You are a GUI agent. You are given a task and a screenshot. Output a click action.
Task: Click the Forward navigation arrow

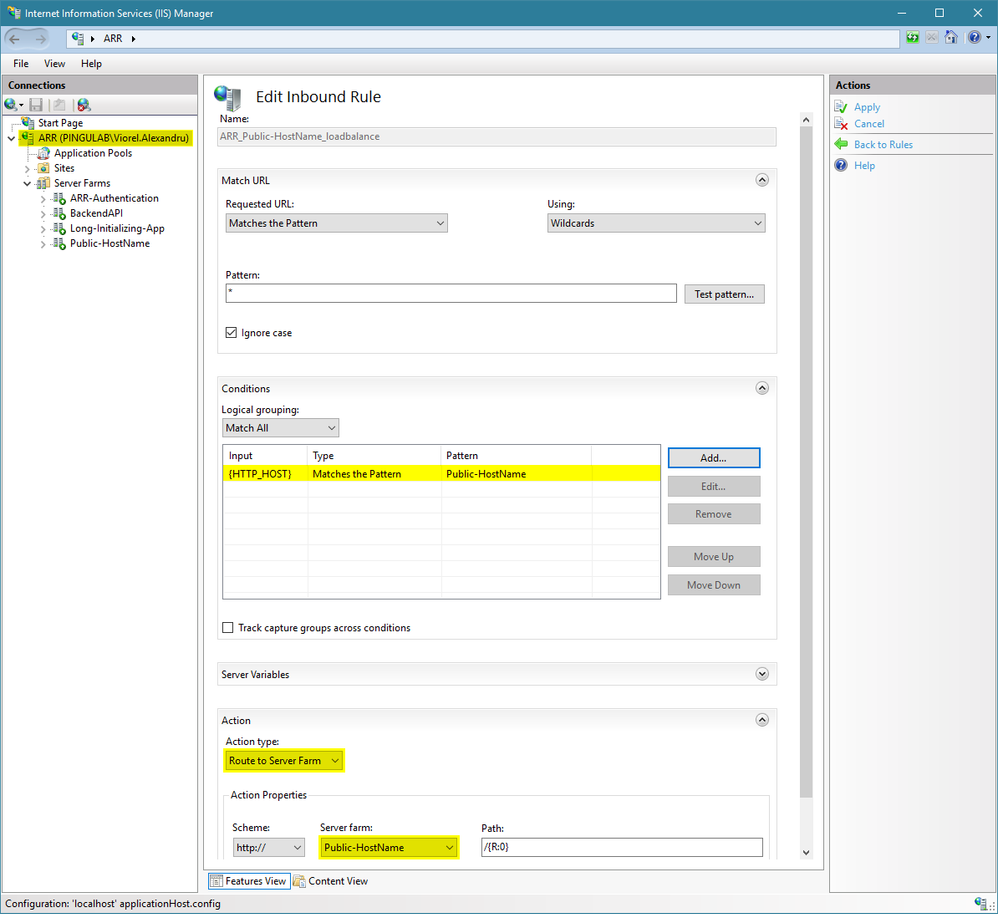[40, 39]
